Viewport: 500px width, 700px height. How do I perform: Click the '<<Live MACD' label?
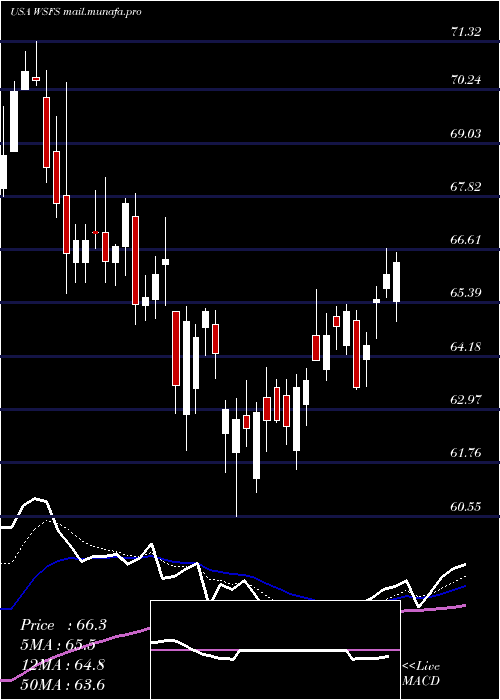pos(421,673)
